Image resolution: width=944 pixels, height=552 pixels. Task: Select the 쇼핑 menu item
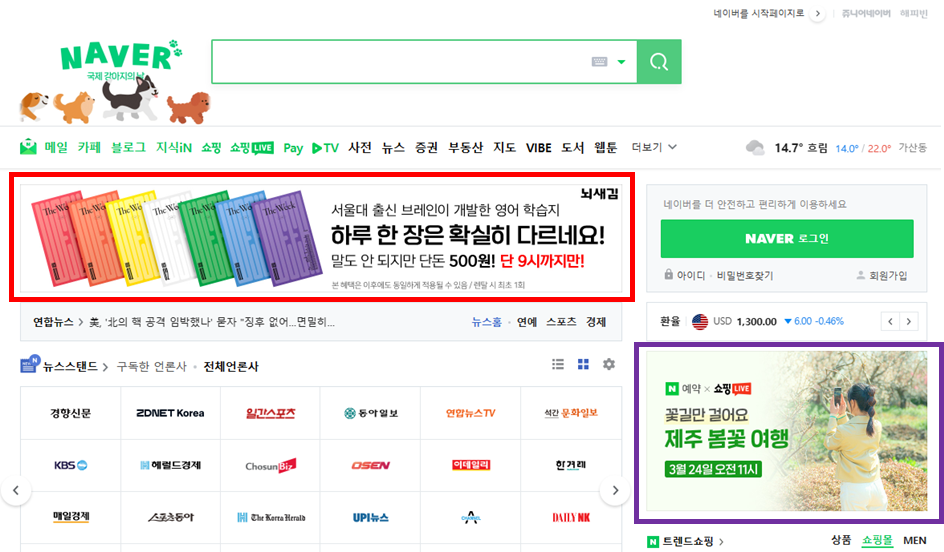(211, 147)
